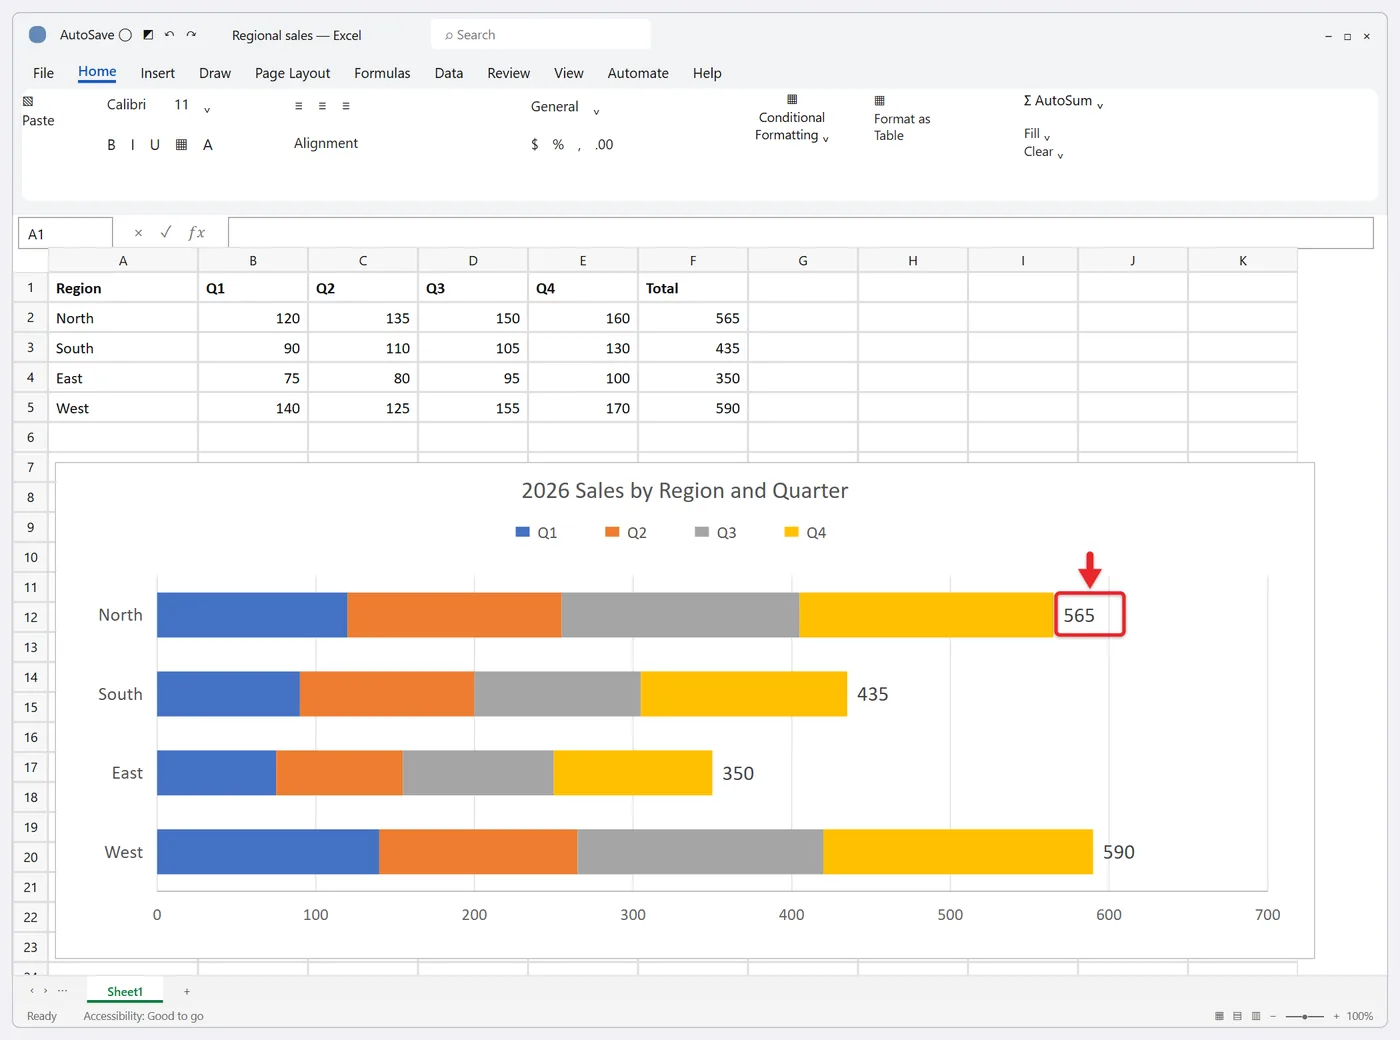The height and width of the screenshot is (1040, 1400).
Task: Click the formula bar cancel X icon
Action: point(138,233)
